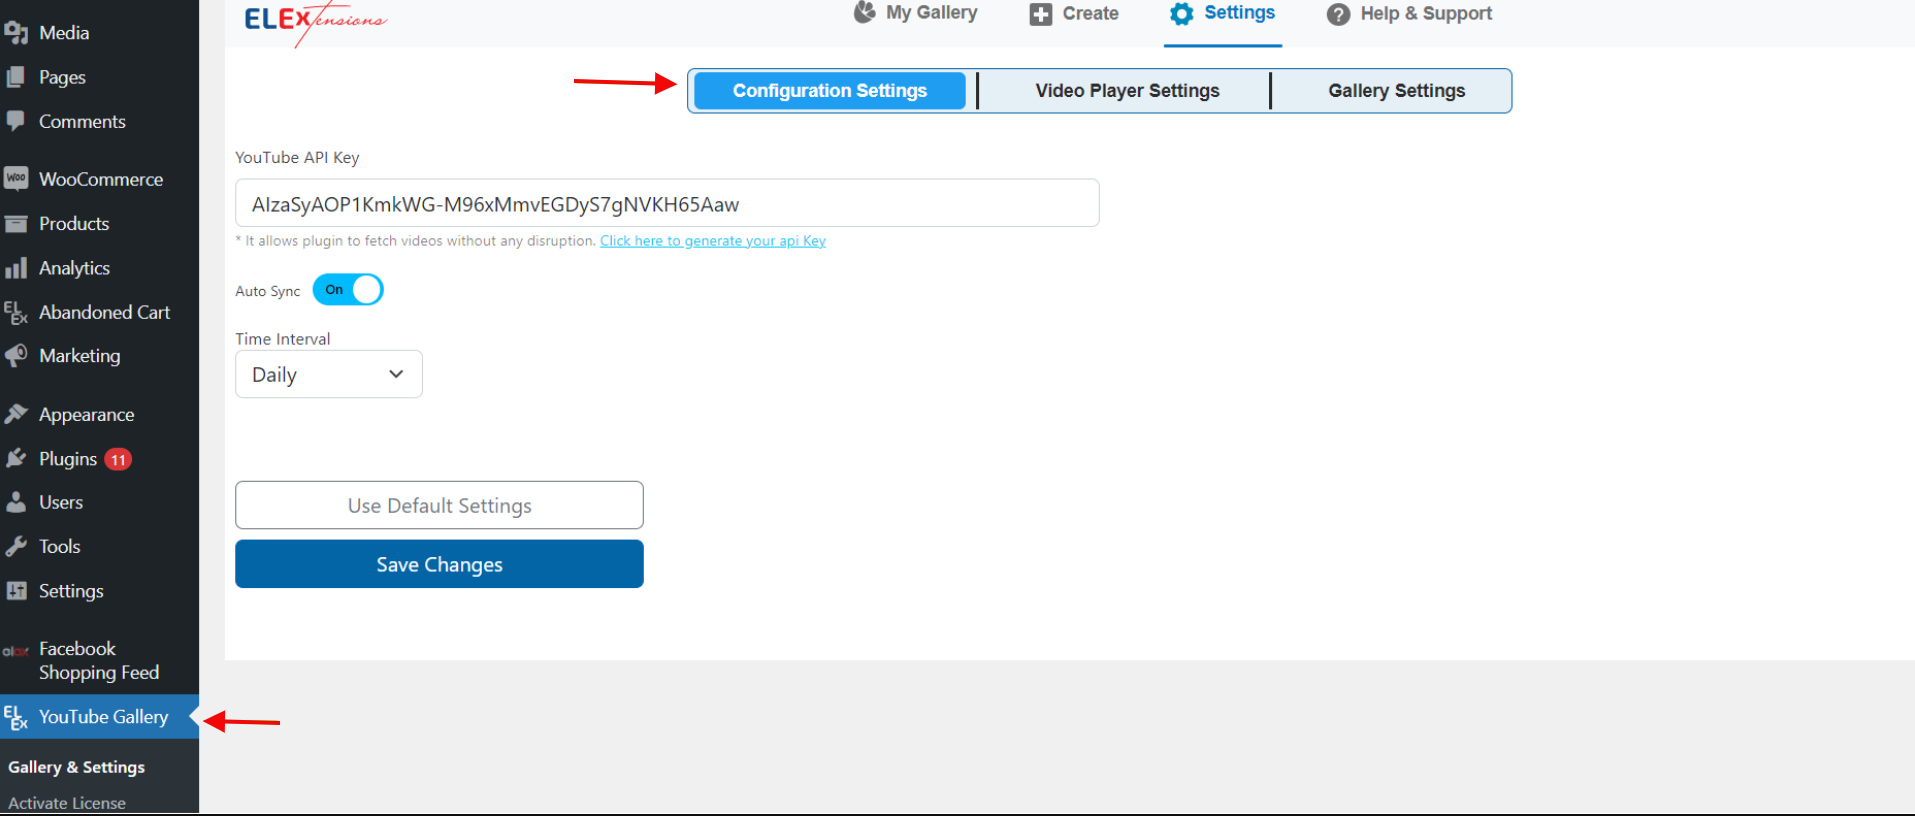Select YouTube Gallery in the sidebar
This screenshot has height=816, width=1915.
point(99,717)
